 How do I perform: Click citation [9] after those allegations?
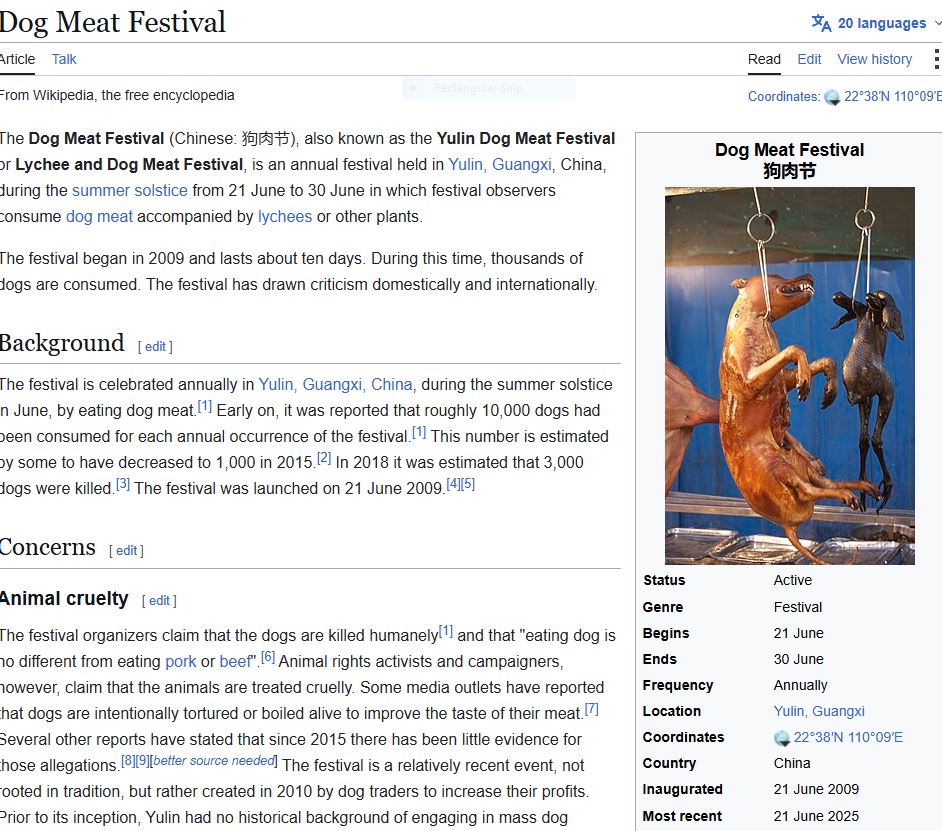point(142,760)
